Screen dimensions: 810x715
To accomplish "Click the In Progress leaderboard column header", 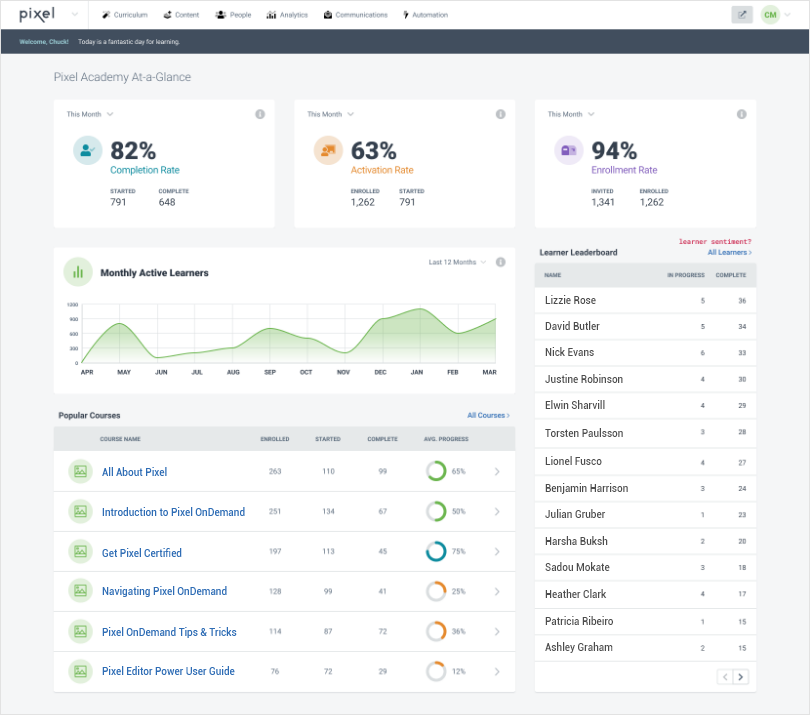I will click(686, 275).
